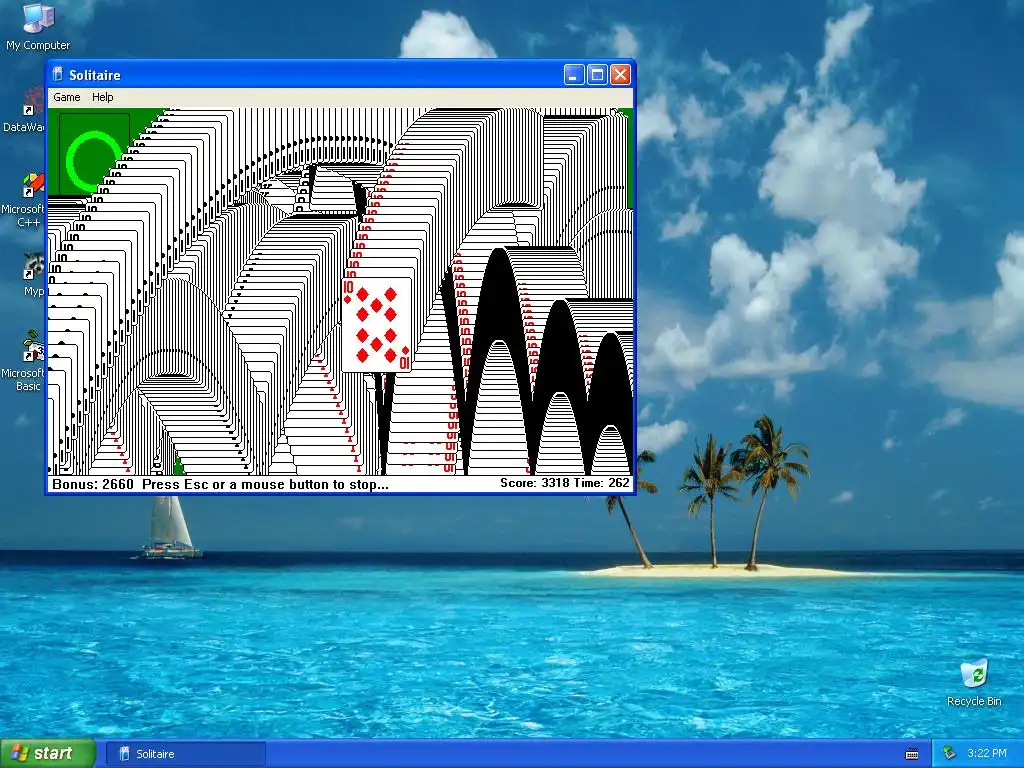Open the Game menu in Solitaire
1024x768 pixels.
tap(67, 97)
